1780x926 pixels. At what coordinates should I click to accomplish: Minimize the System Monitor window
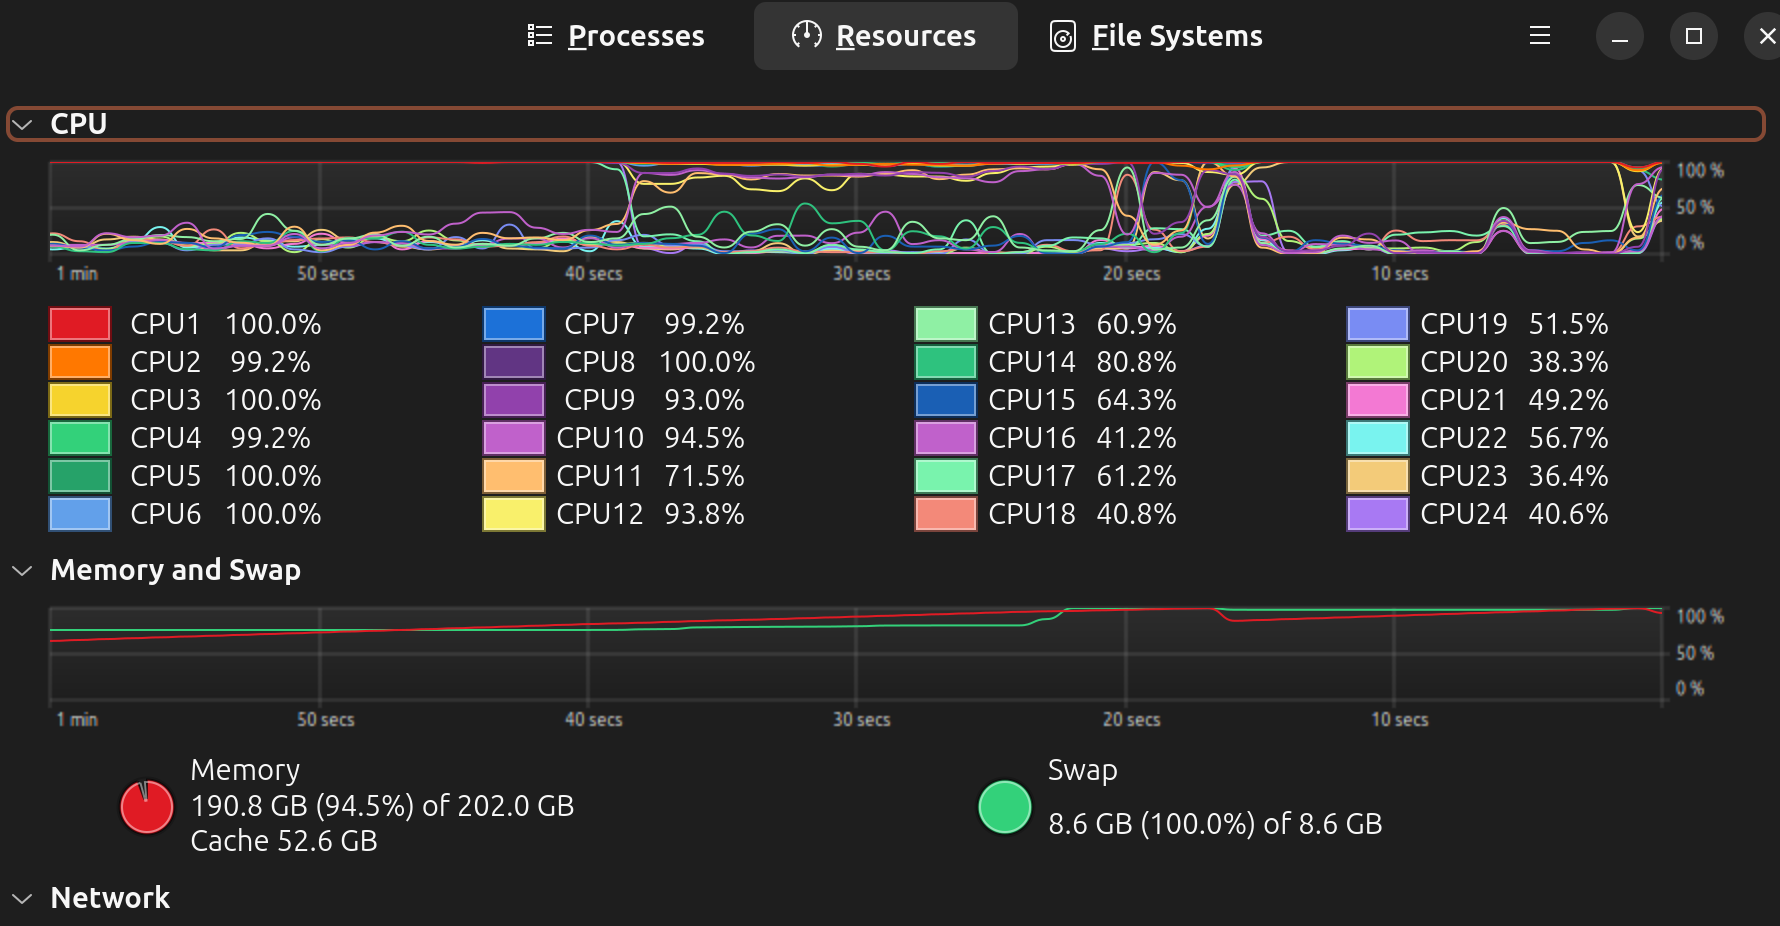pos(1619,36)
